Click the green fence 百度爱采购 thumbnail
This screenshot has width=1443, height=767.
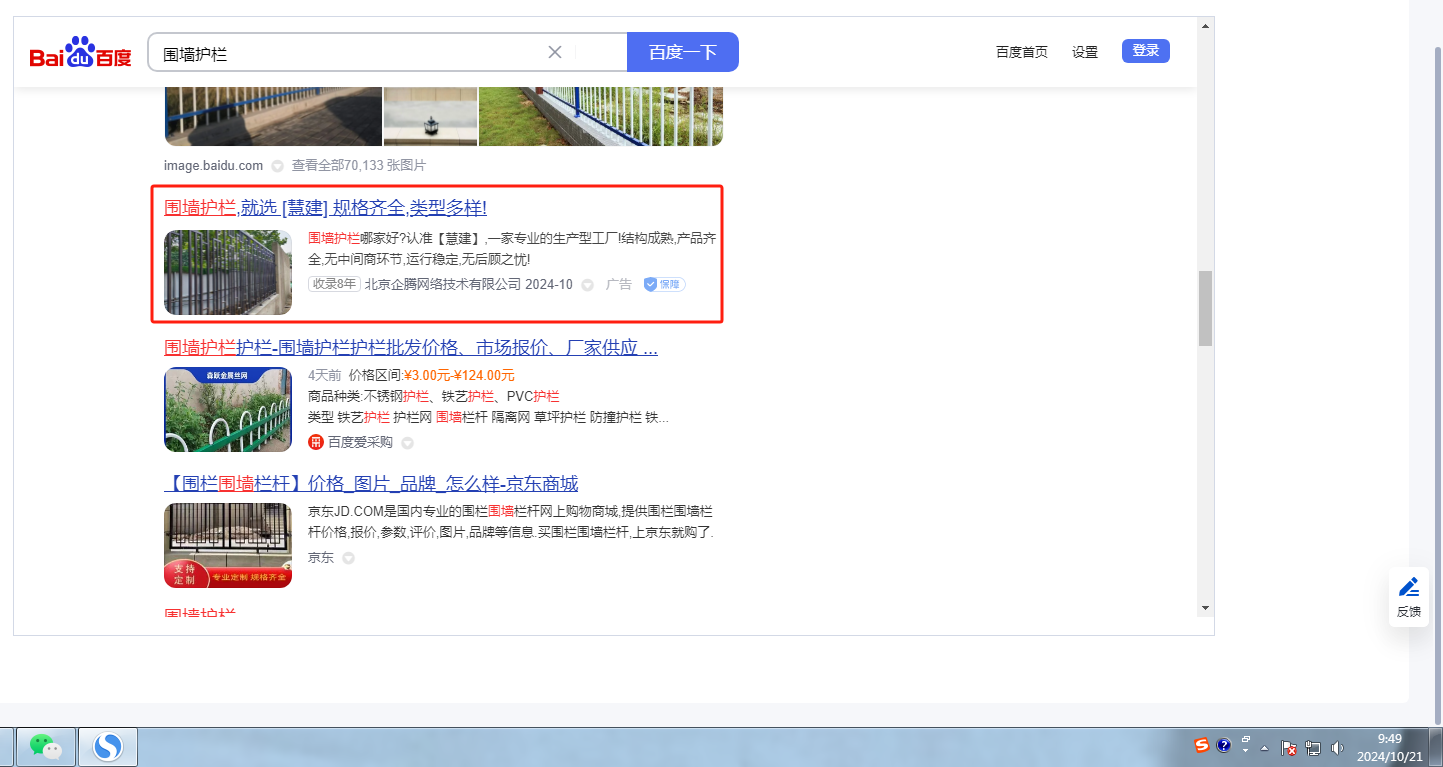(228, 410)
